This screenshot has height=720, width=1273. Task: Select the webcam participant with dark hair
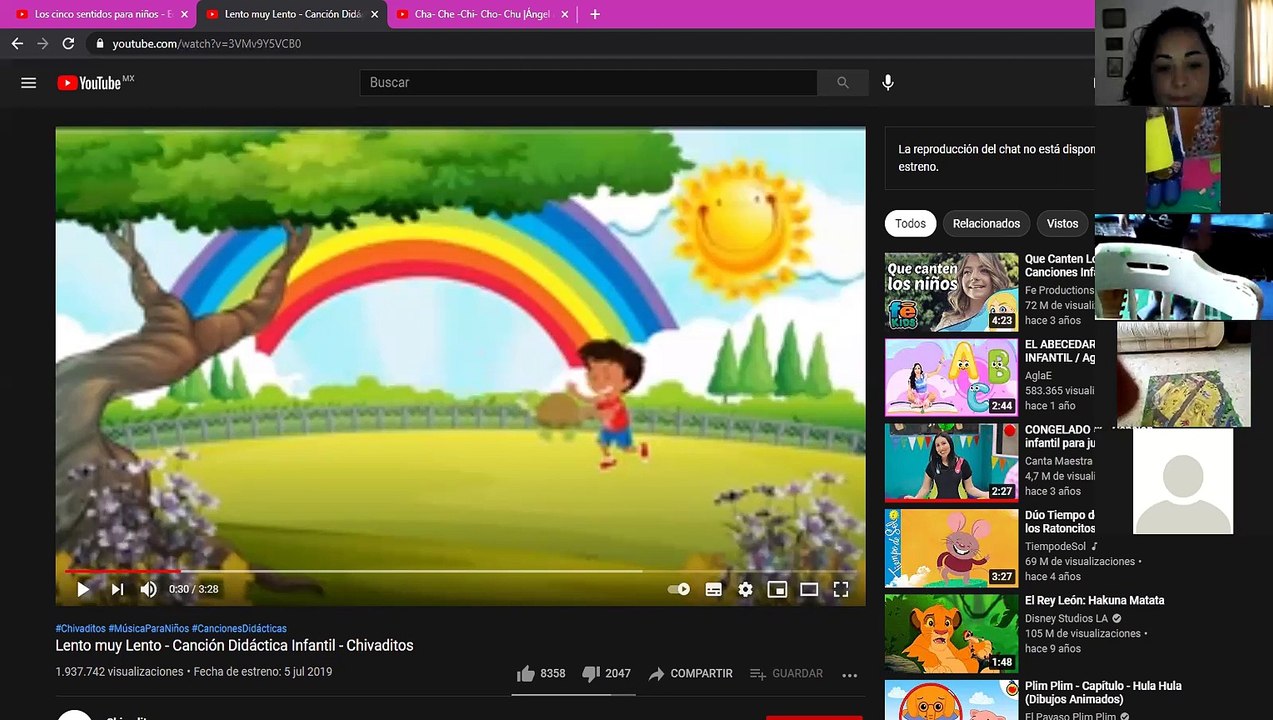pos(1184,52)
